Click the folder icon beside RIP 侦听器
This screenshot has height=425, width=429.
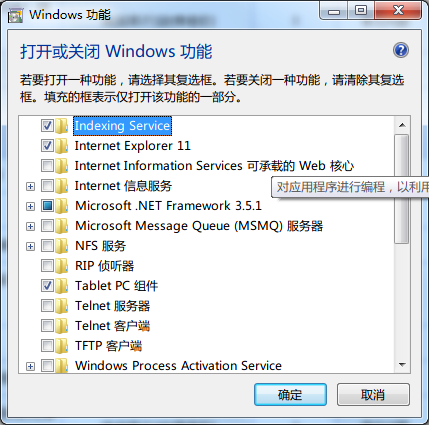coord(62,266)
